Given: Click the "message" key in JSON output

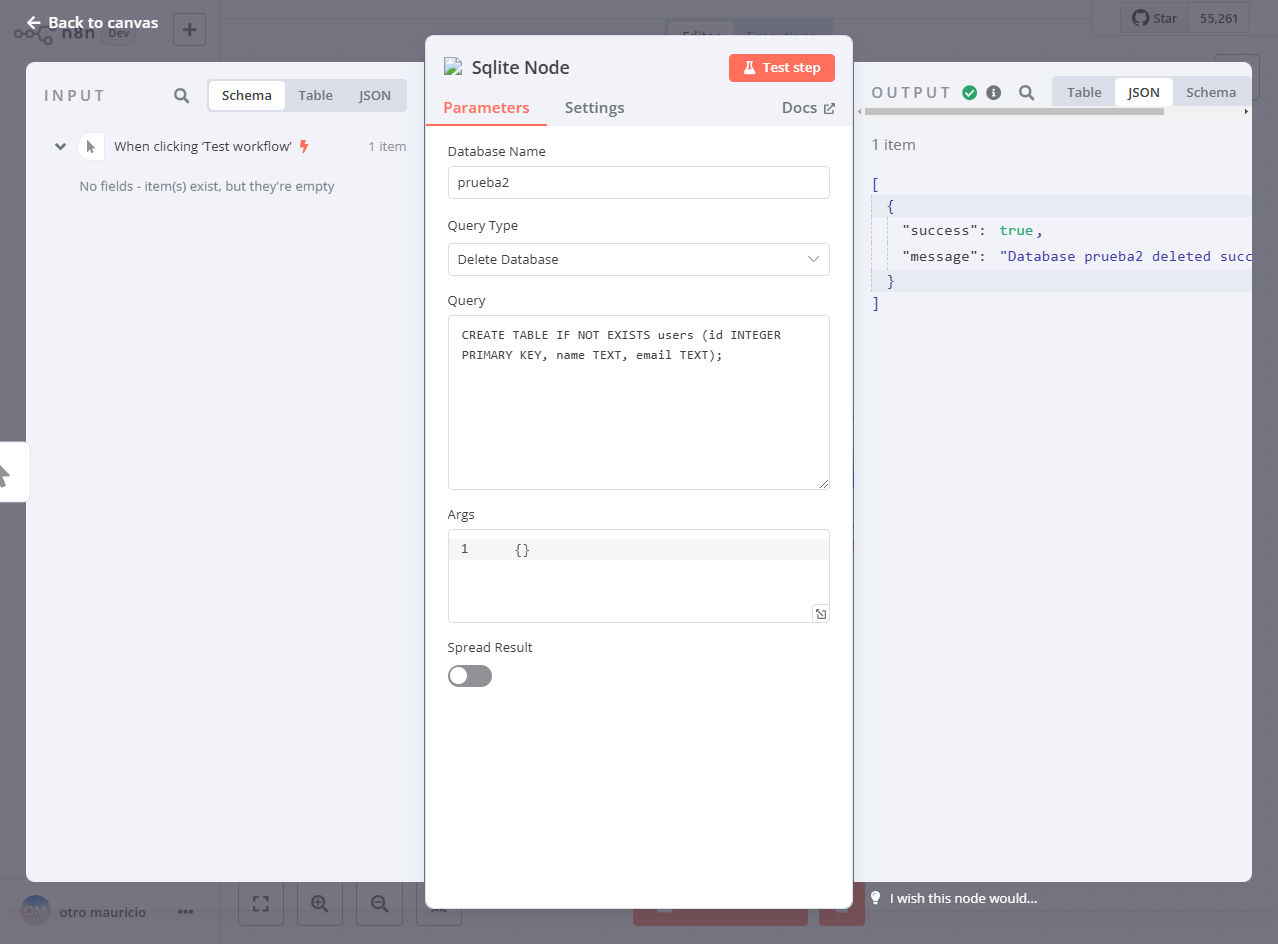Looking at the screenshot, I should click(940, 256).
